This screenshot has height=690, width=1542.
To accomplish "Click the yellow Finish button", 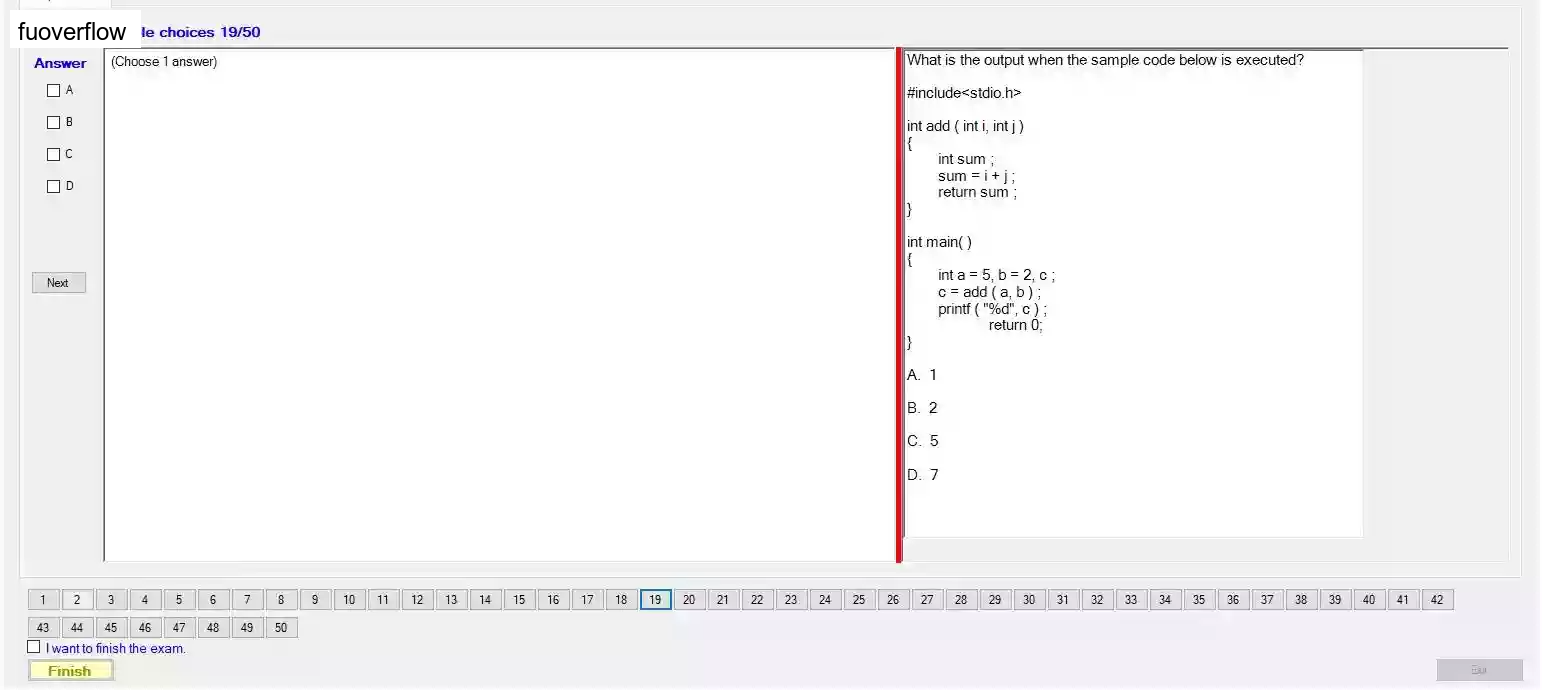I will tap(70, 671).
